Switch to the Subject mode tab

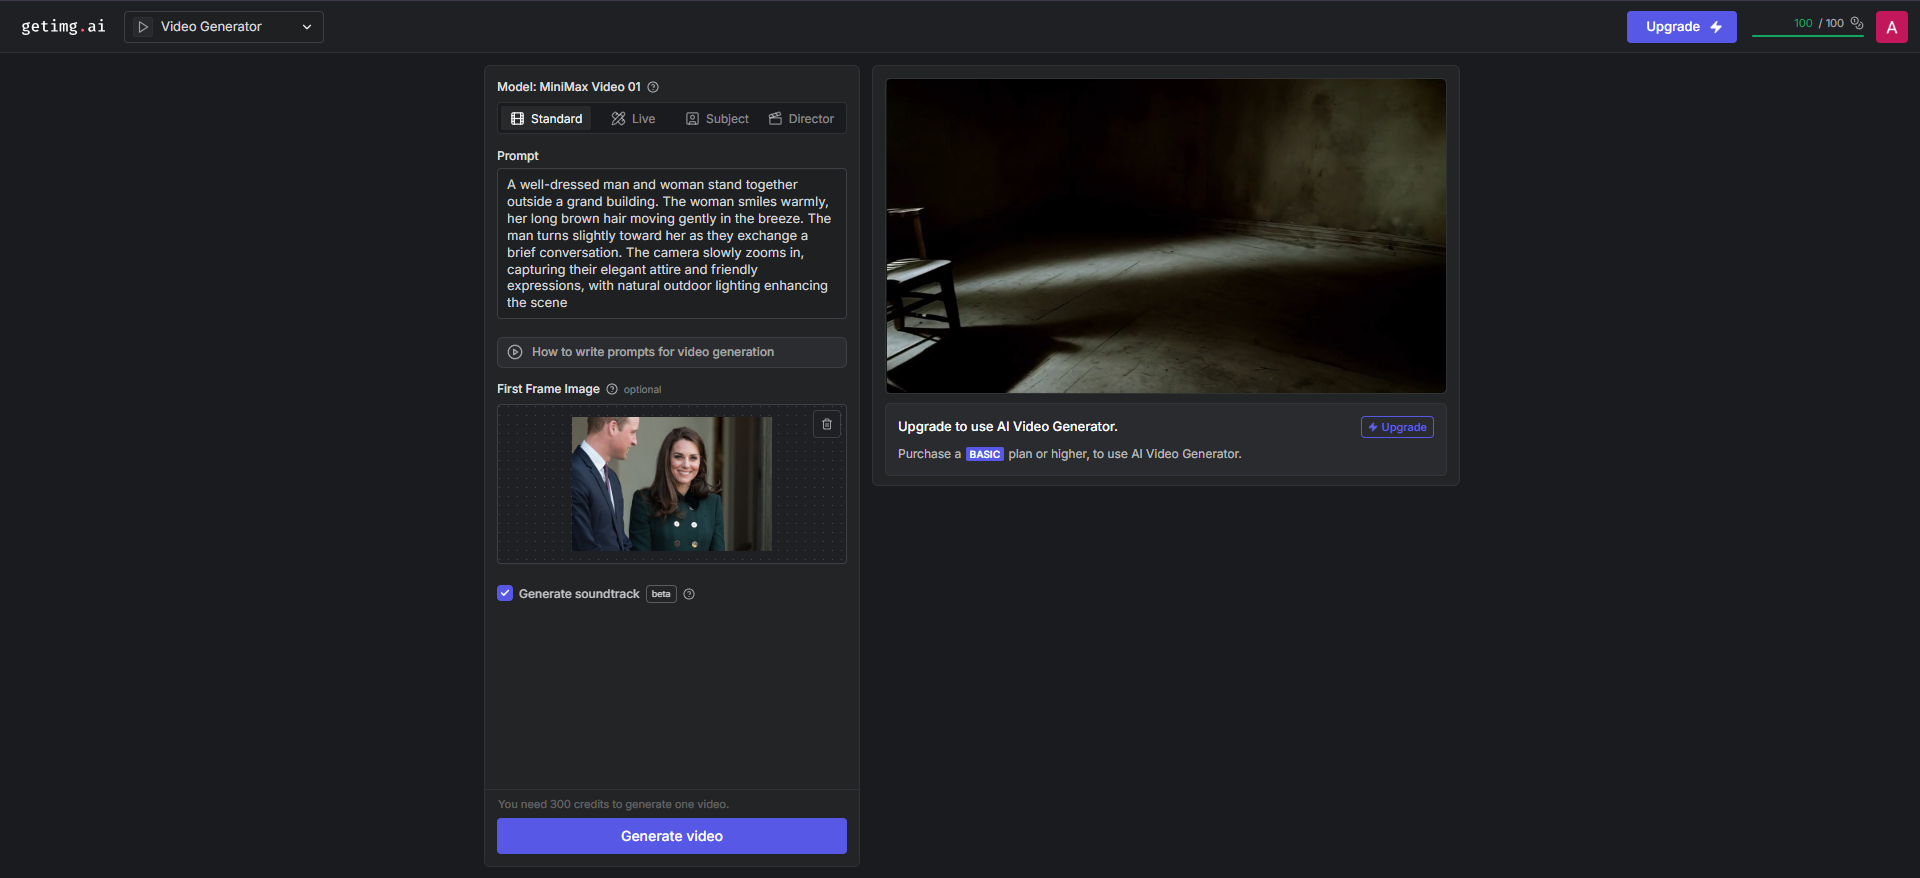[717, 119]
